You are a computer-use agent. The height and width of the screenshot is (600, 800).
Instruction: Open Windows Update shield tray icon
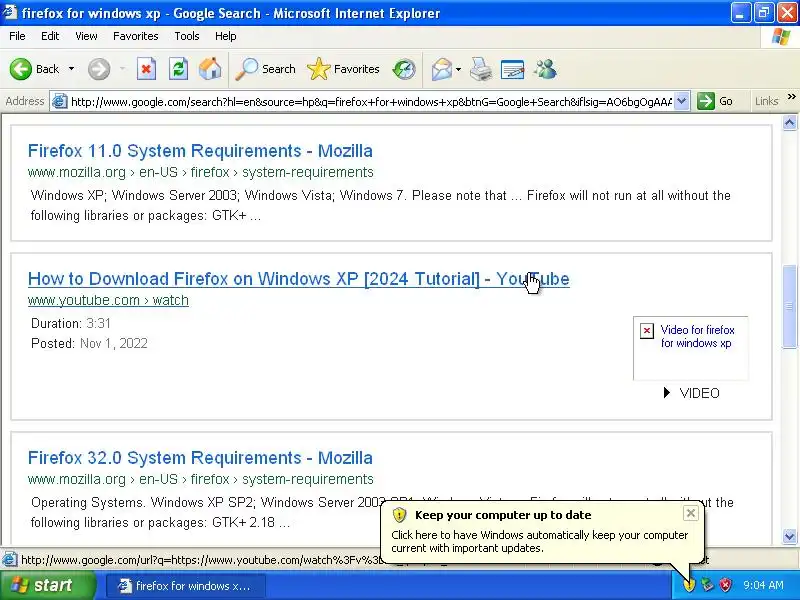click(x=689, y=585)
